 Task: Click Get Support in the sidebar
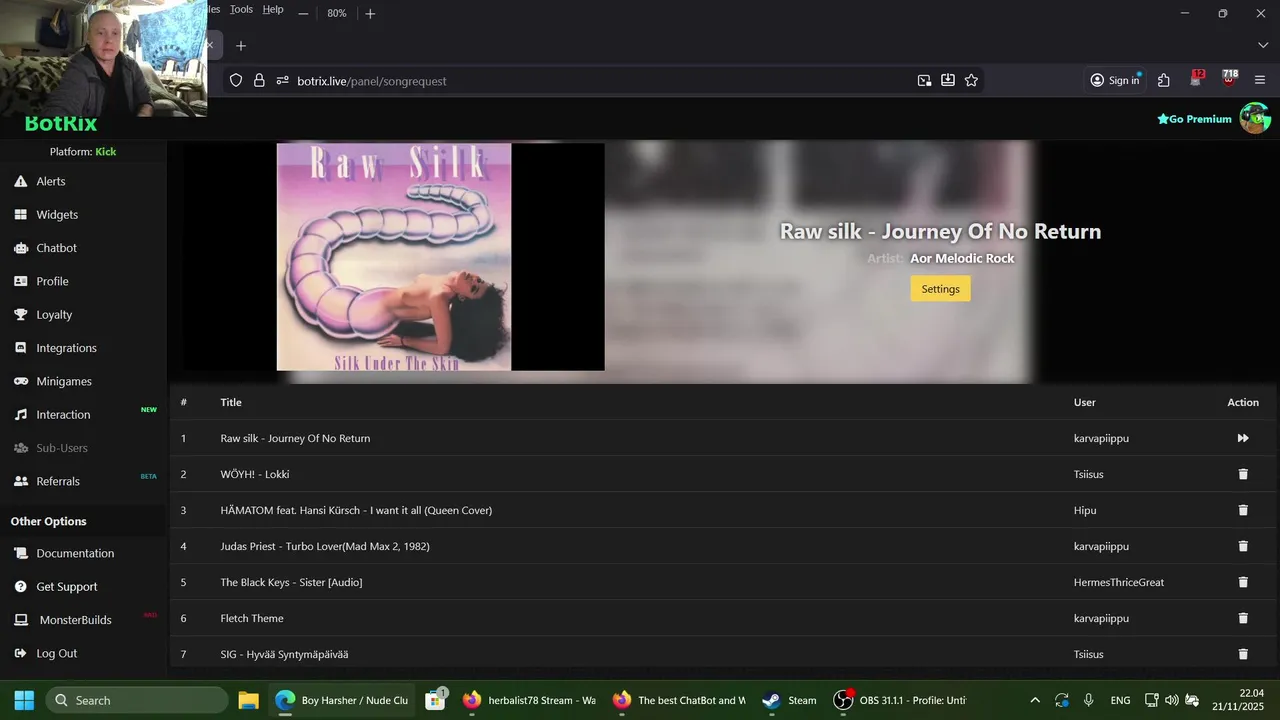[x=67, y=586]
